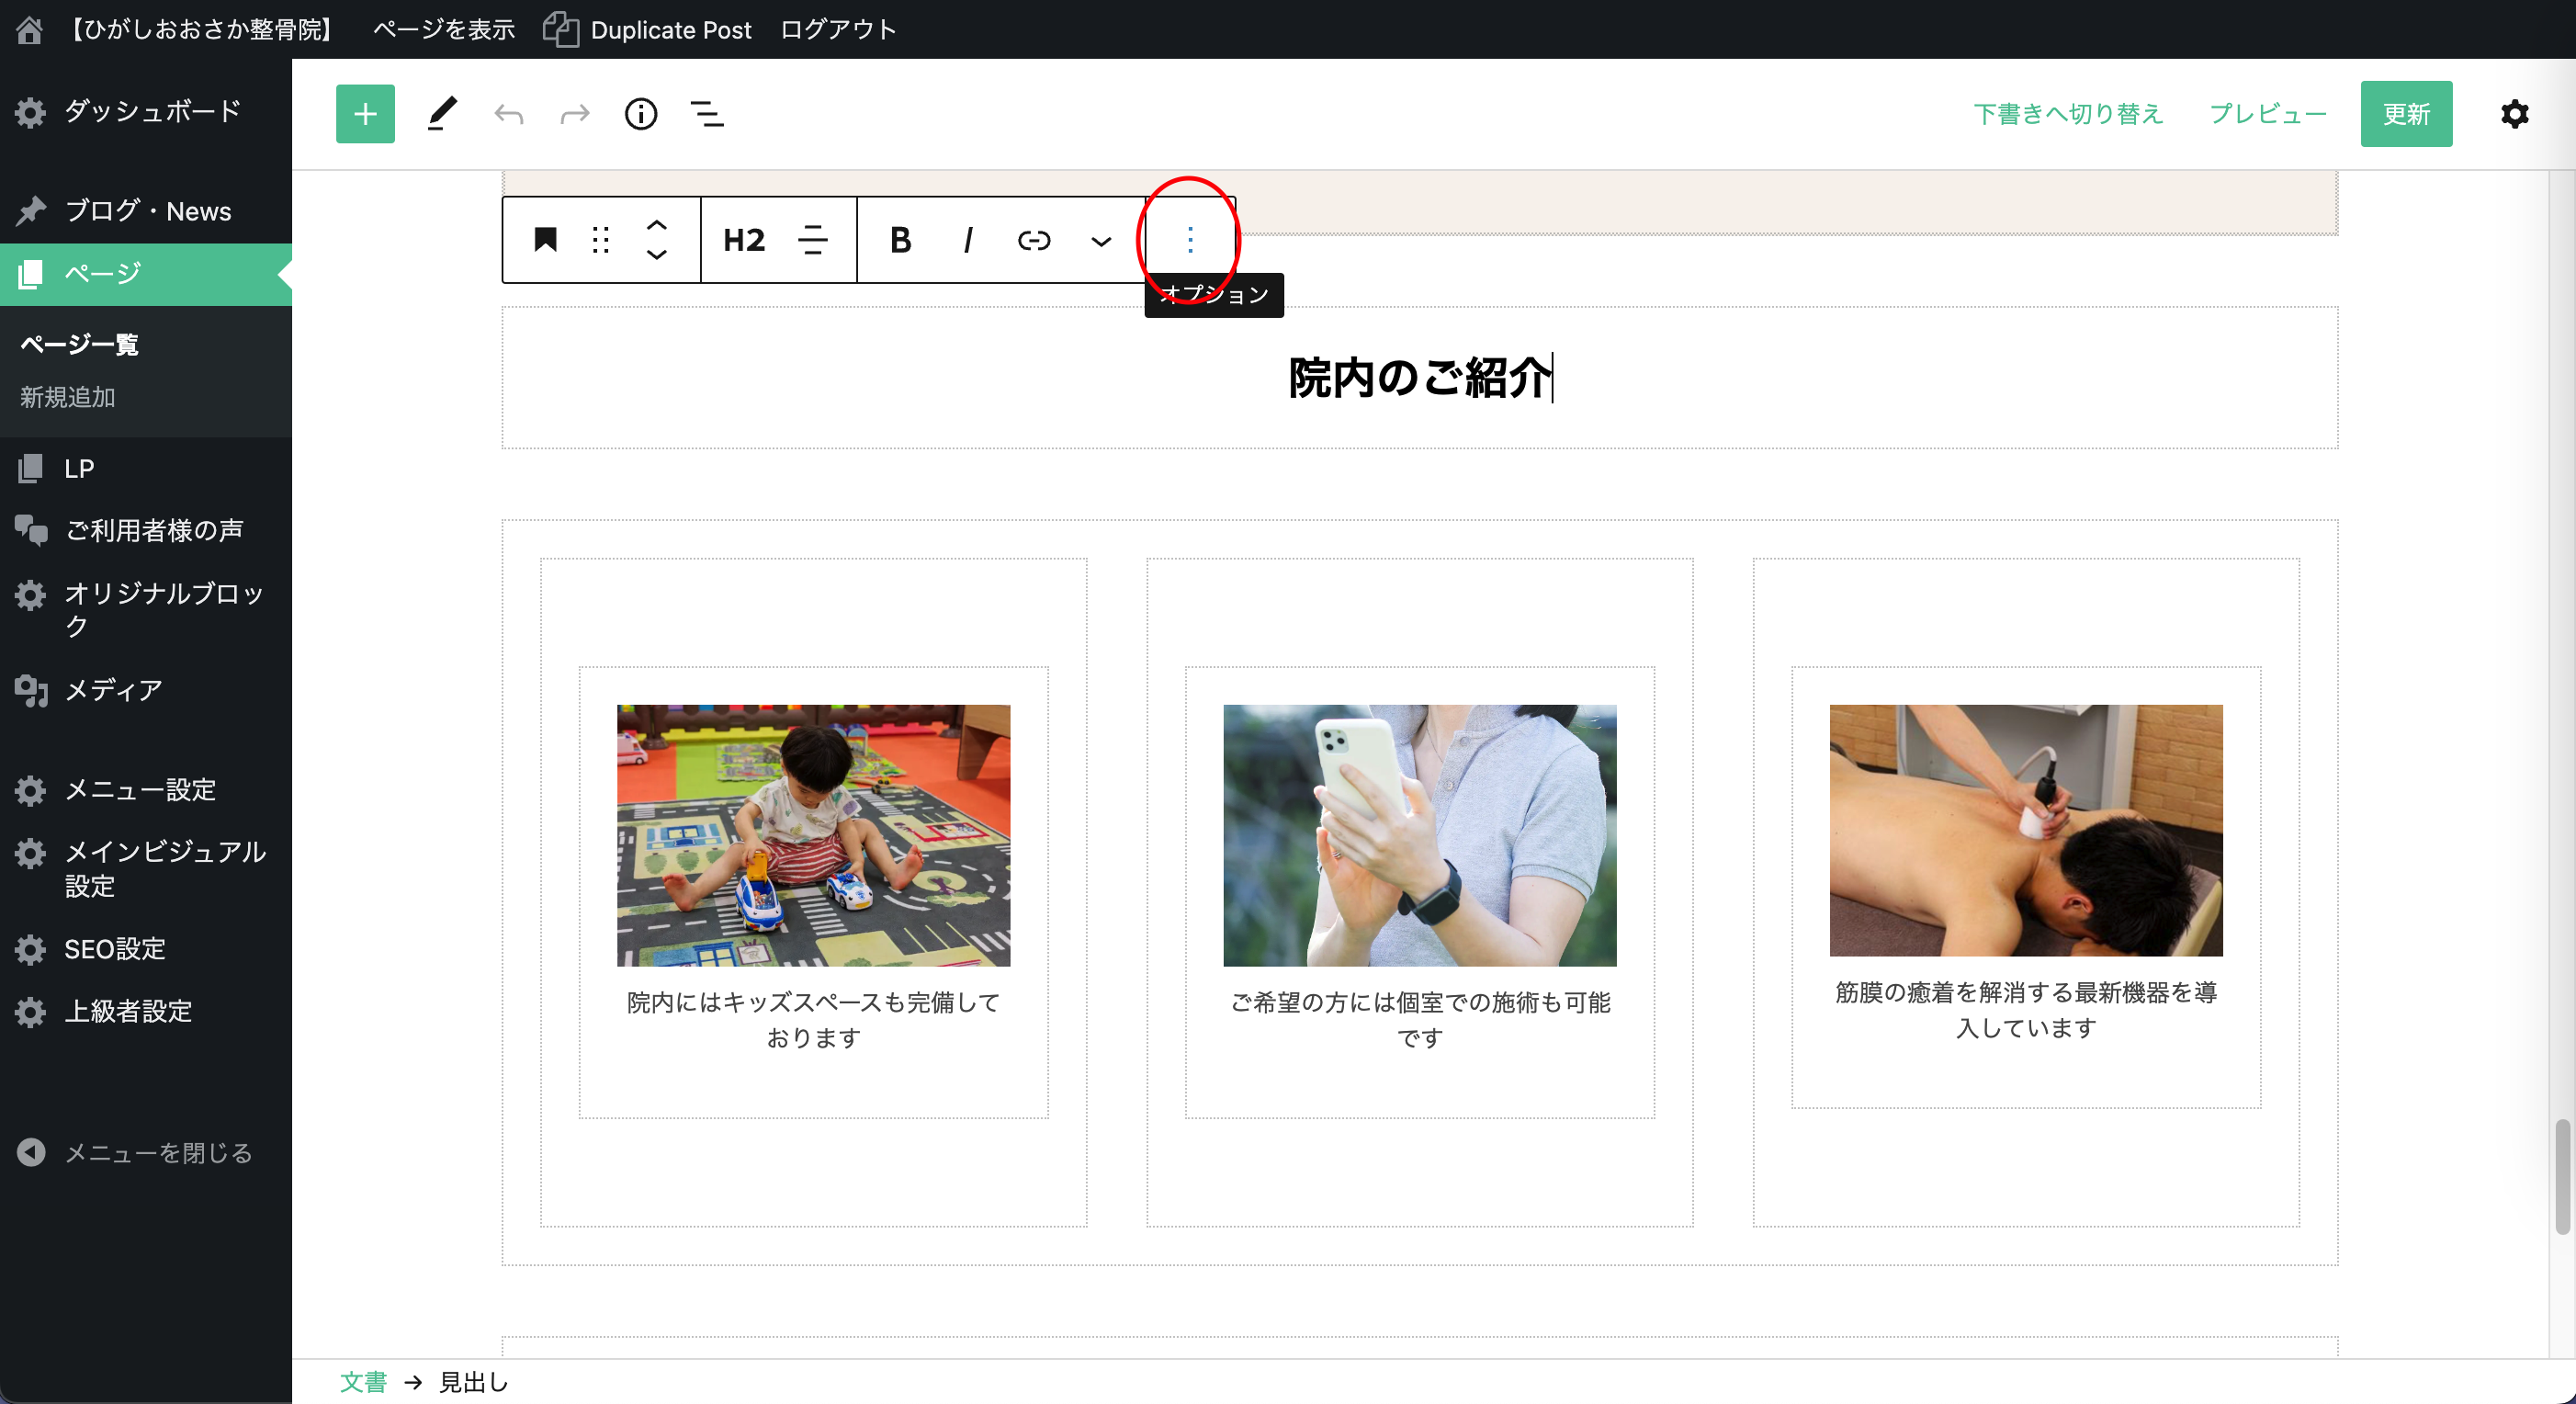Open the H2 heading level selector
The height and width of the screenshot is (1404, 2576).
(744, 240)
